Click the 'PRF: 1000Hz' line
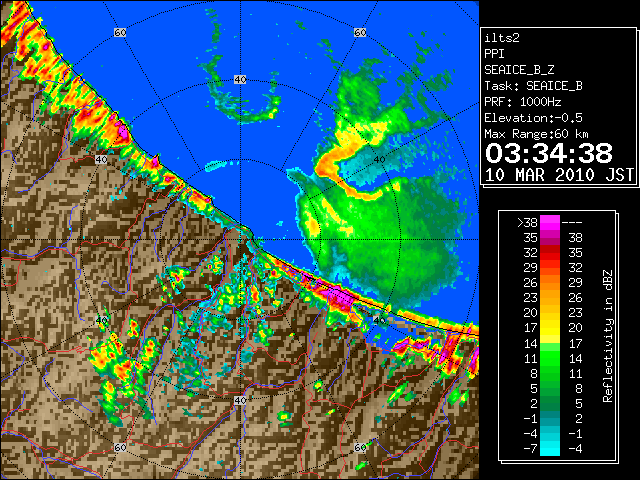Viewport: 640px width, 480px height. pos(523,102)
